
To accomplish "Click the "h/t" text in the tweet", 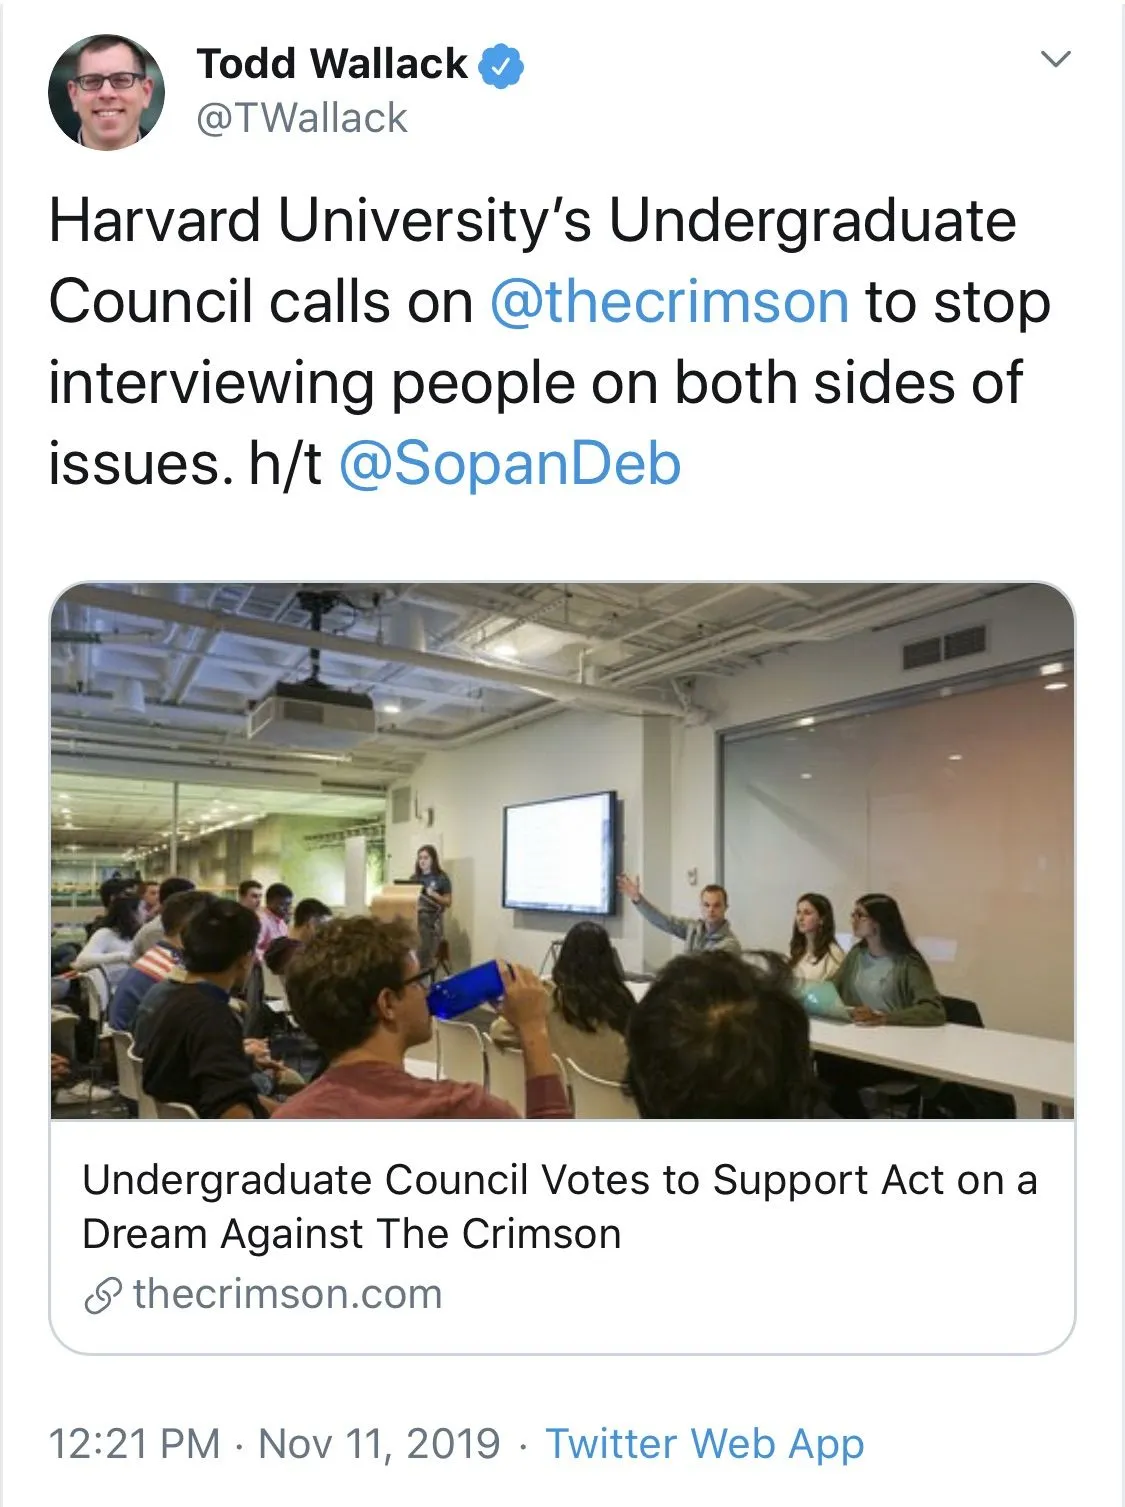I will pyautogui.click(x=285, y=464).
